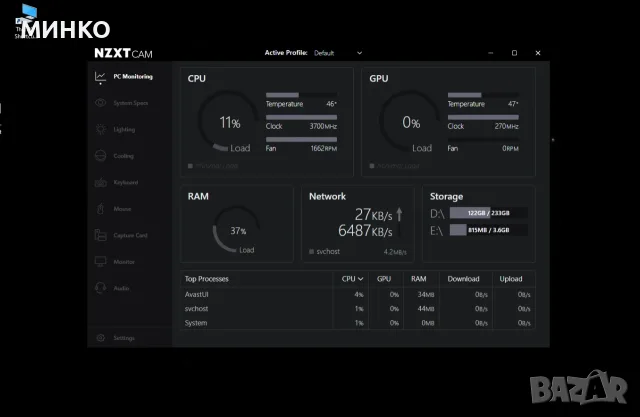Click the D:\ storage usage bar
Screen dimensions: 640x417
[489, 213]
